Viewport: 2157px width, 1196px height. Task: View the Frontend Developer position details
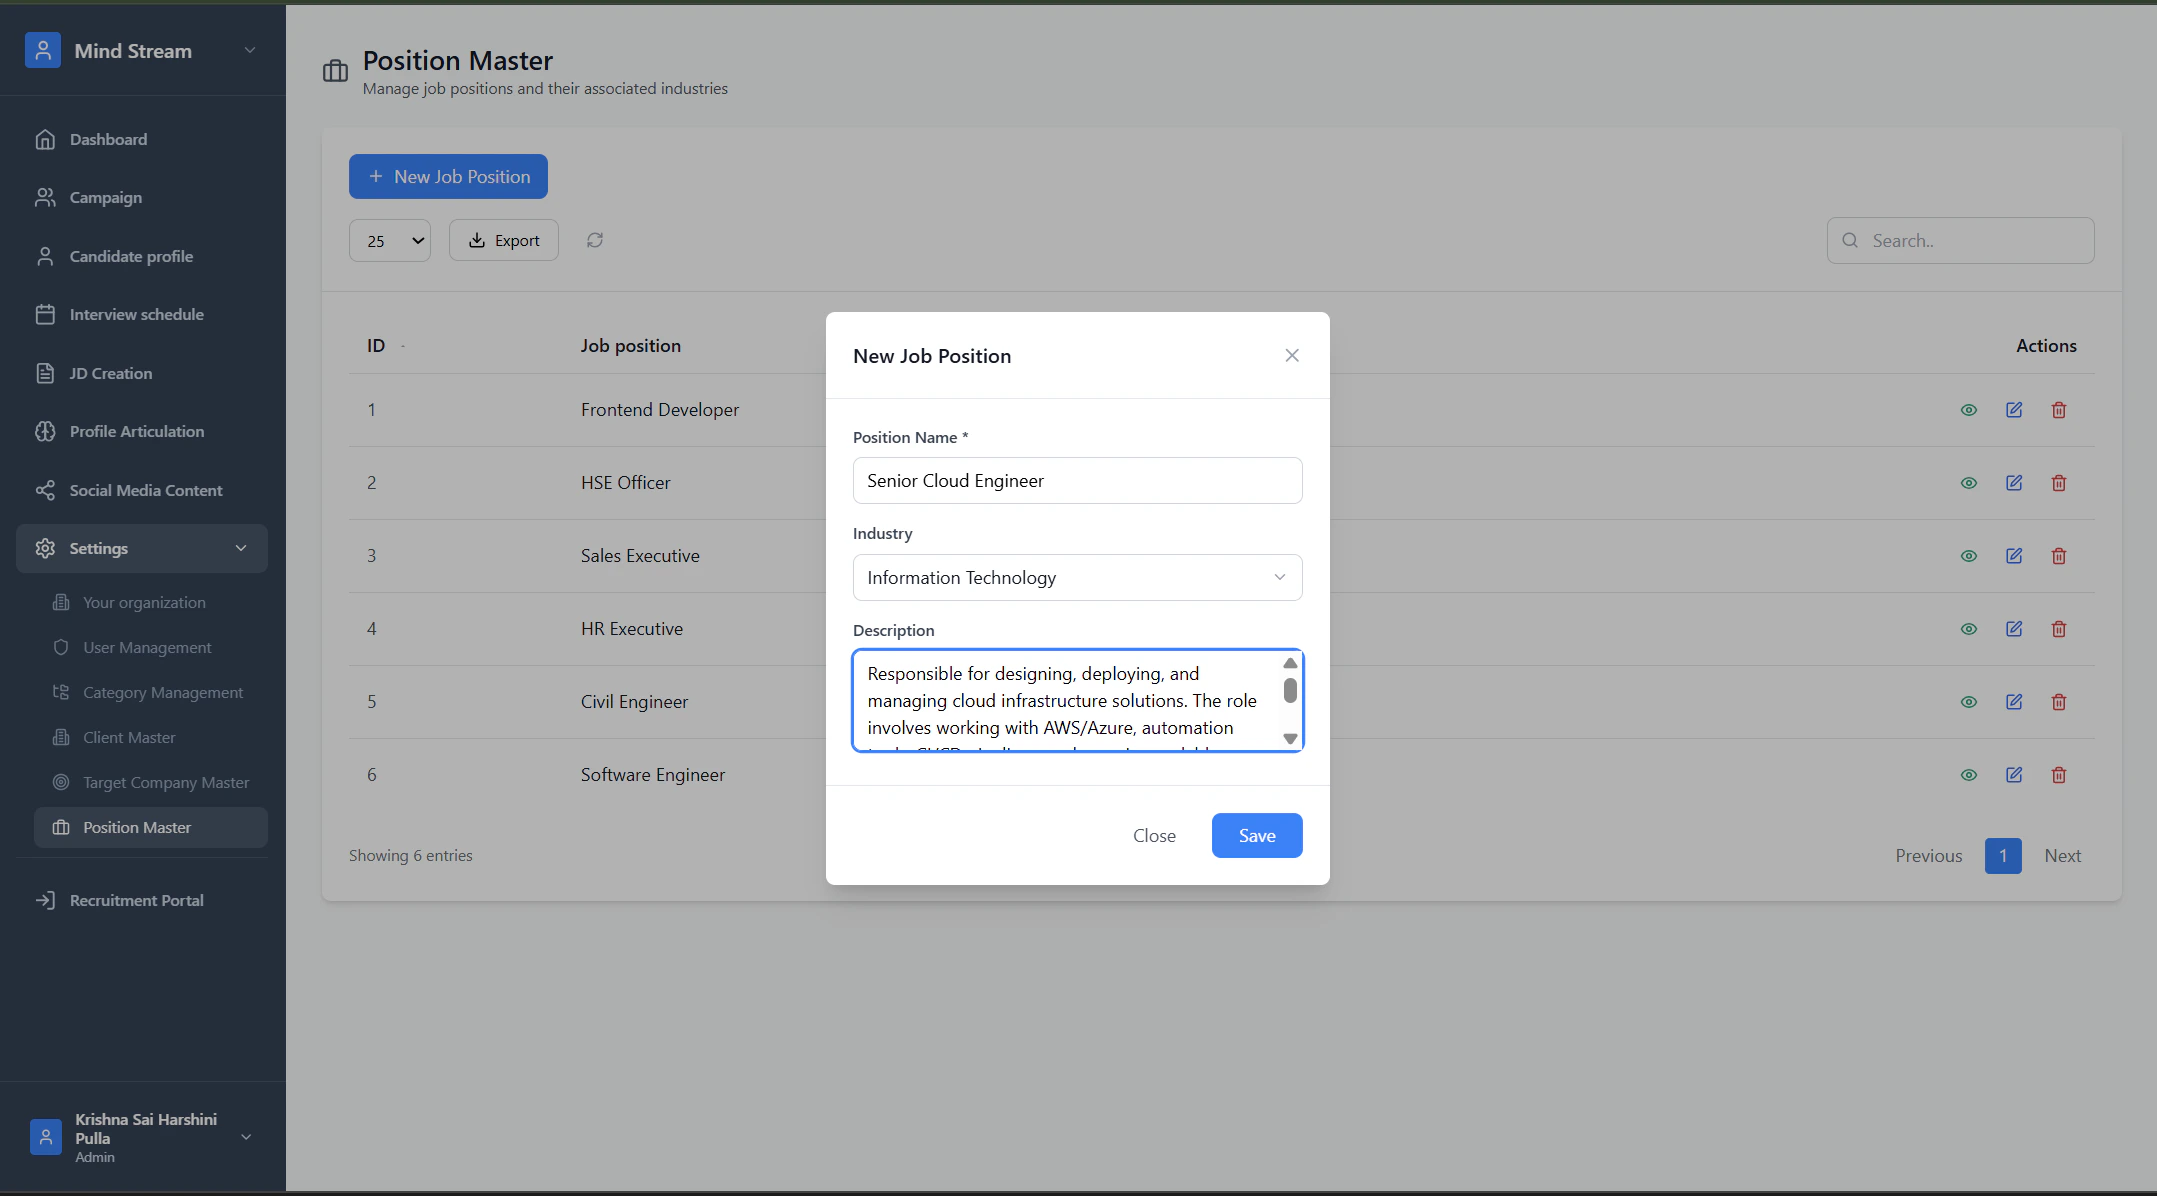click(1969, 410)
